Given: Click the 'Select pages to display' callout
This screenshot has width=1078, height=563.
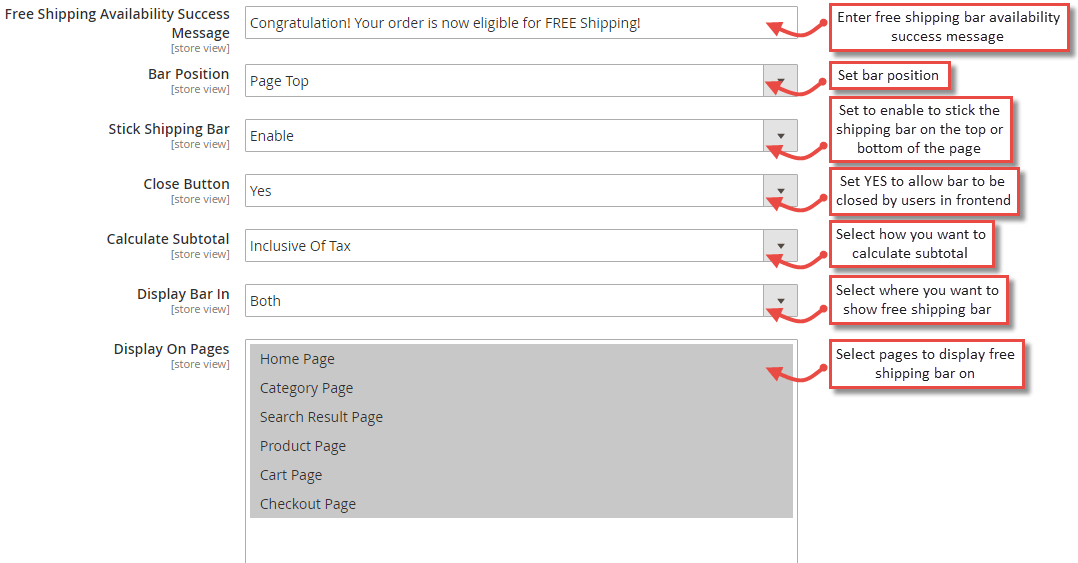Looking at the screenshot, I should [x=925, y=364].
